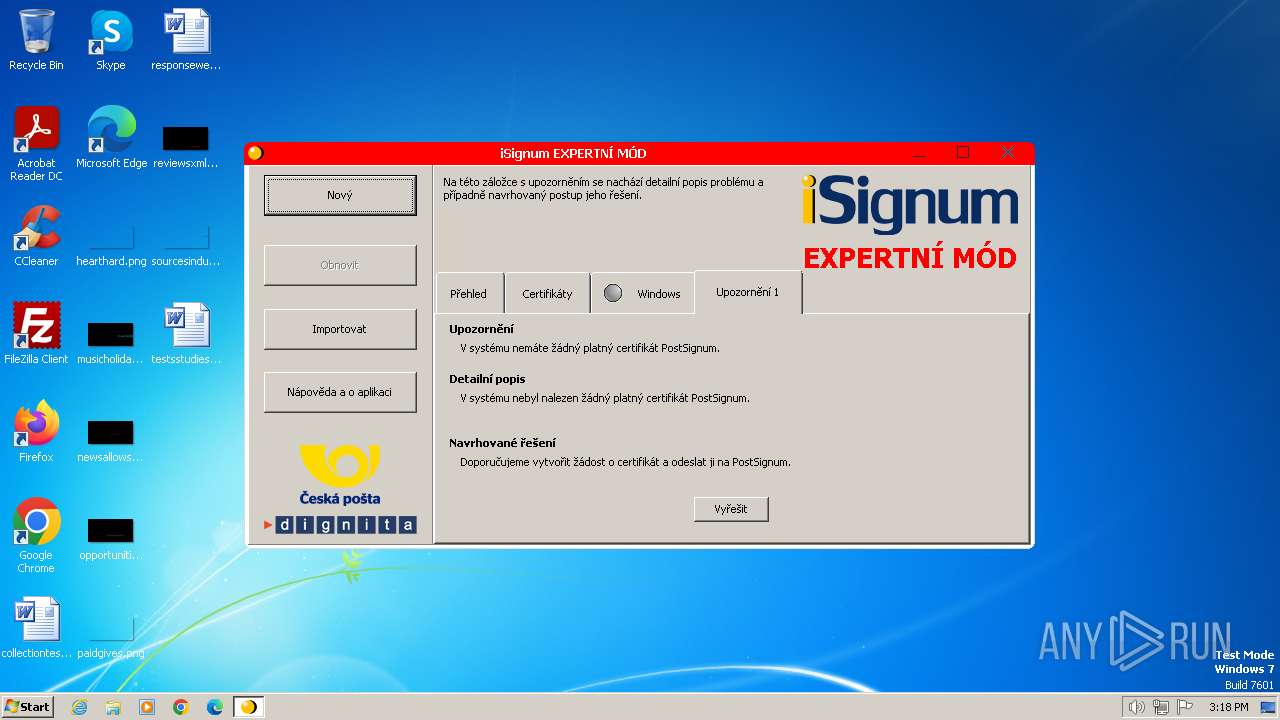Switch to the Windows tab
Screen dimensions: 1280x720
pyautogui.click(x=642, y=294)
